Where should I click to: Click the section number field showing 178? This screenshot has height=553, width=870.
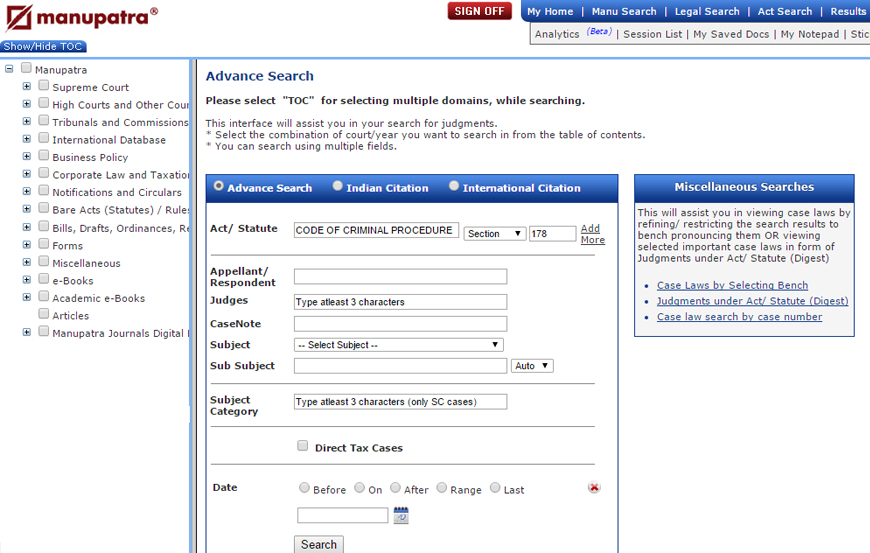click(553, 234)
